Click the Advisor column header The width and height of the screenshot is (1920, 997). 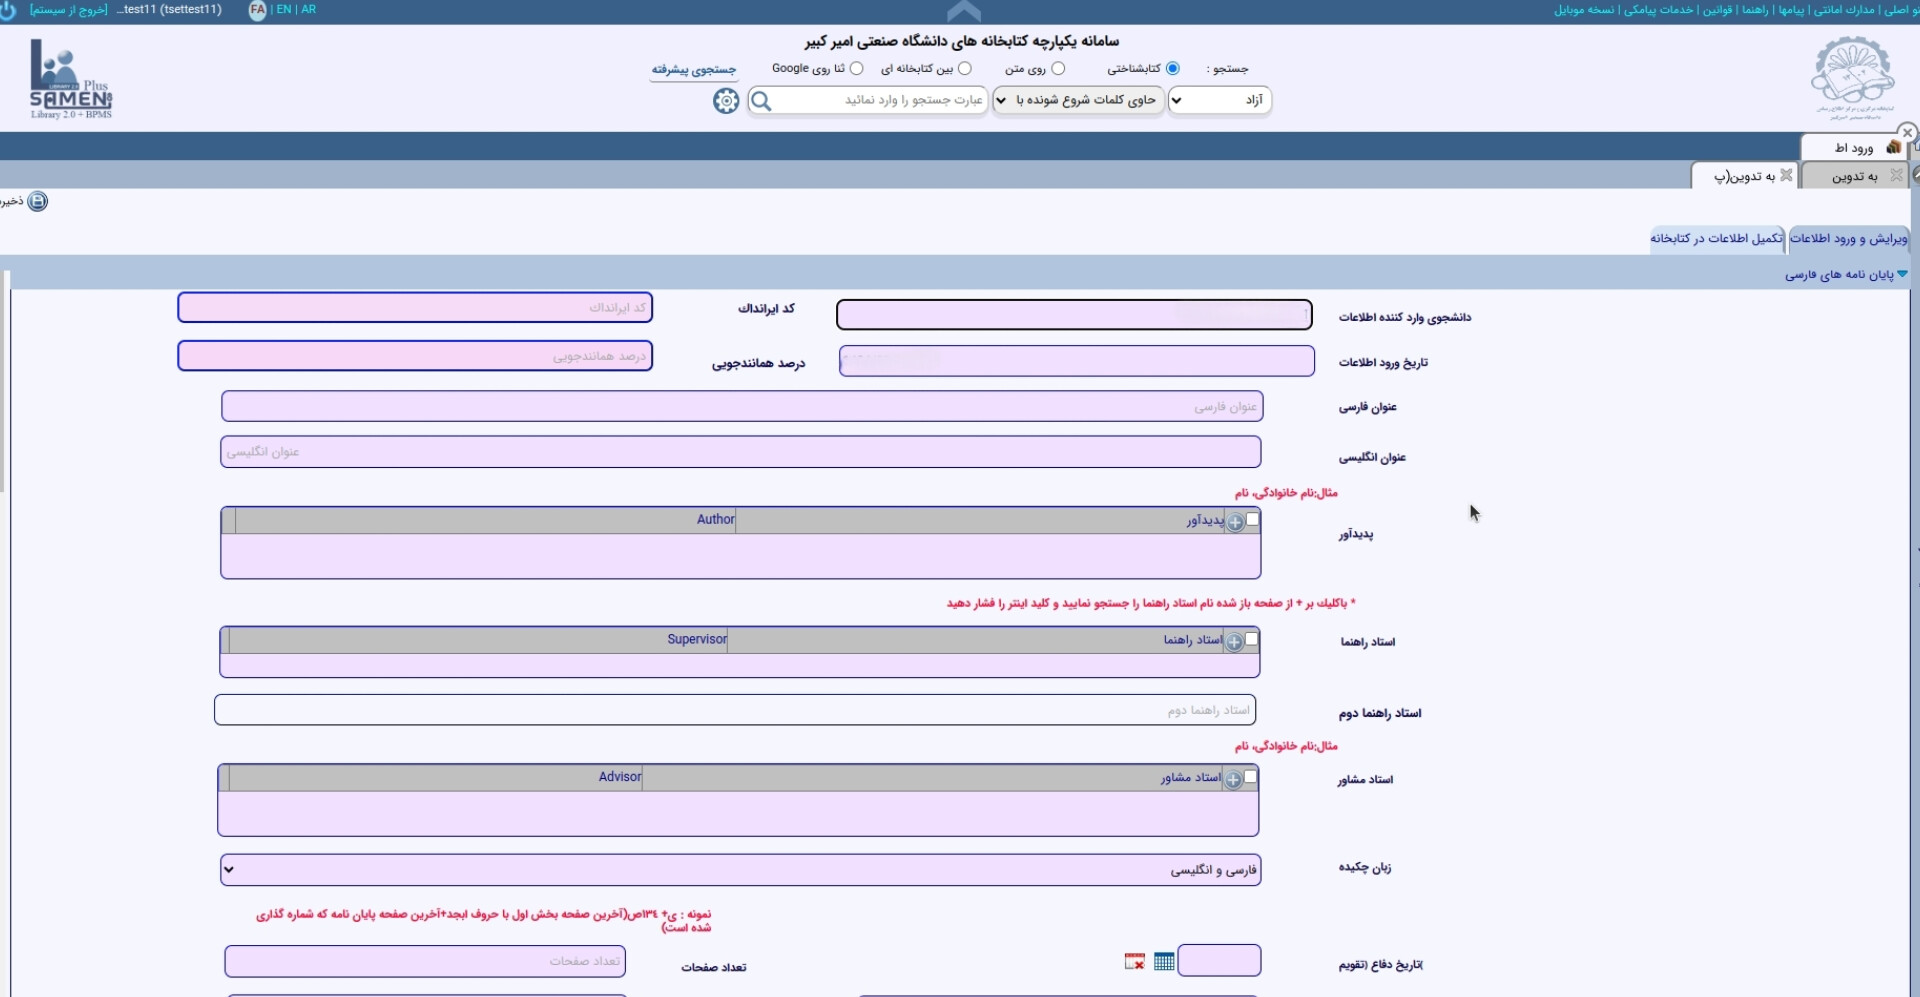click(435, 778)
